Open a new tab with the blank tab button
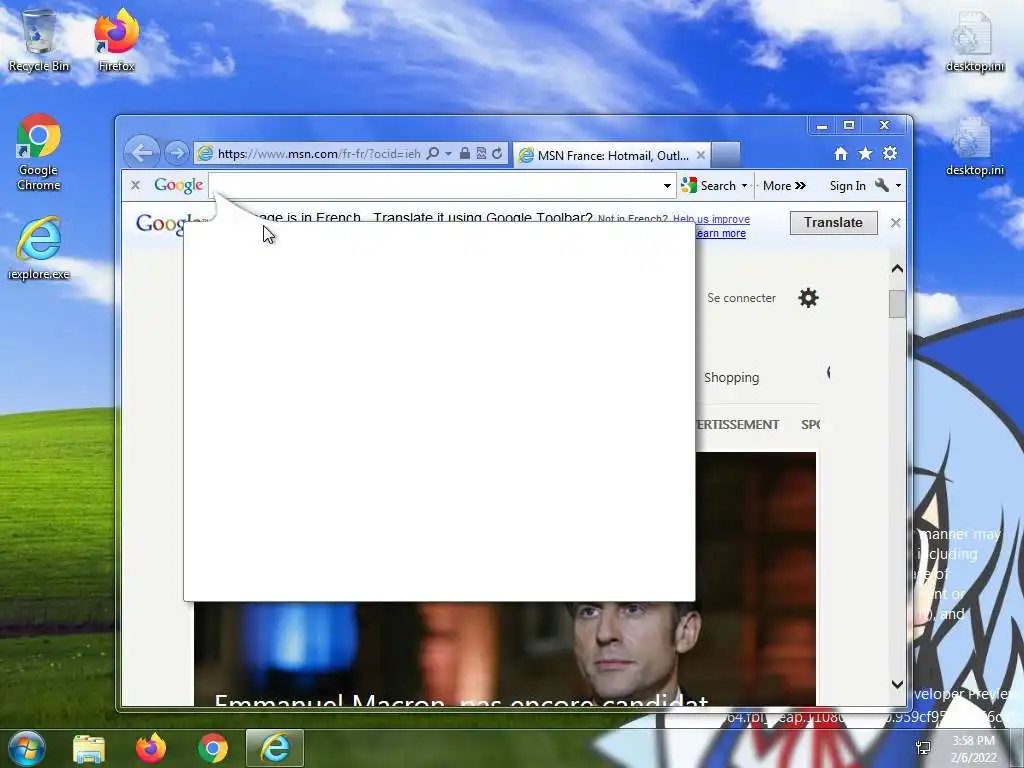 point(726,155)
